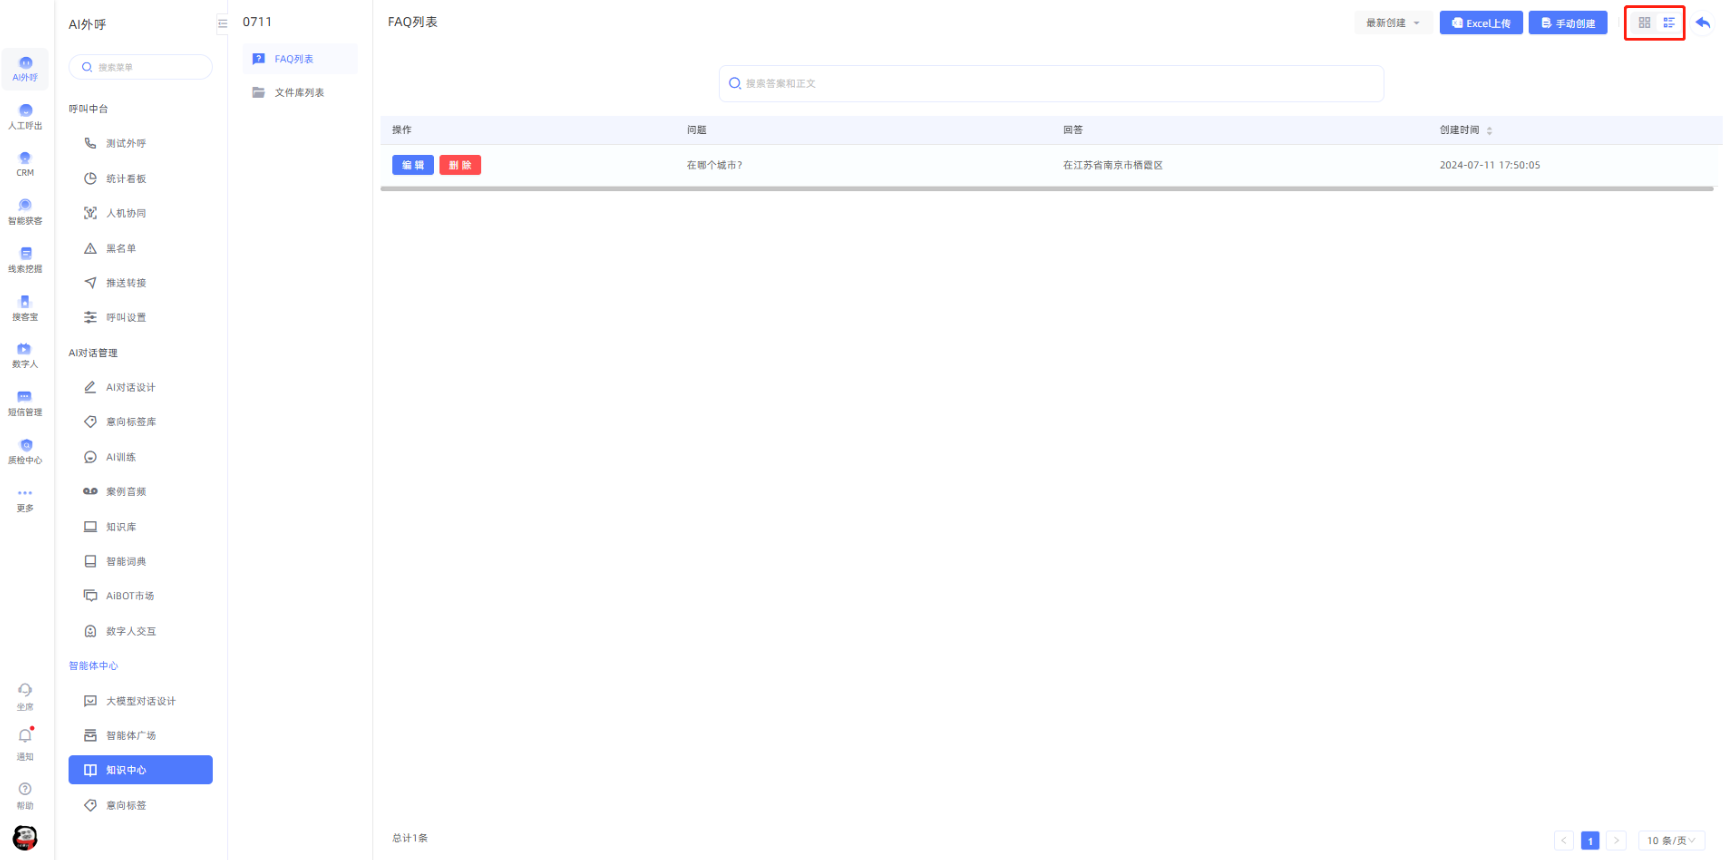The height and width of the screenshot is (860, 1723).
Task: Open the 数字人 module icon
Action: [x=25, y=354]
